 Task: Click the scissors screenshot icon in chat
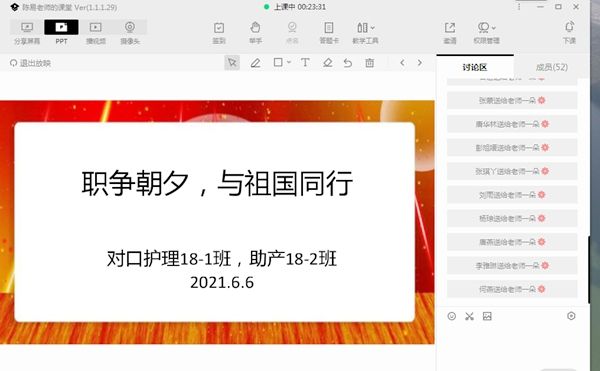coord(469,316)
